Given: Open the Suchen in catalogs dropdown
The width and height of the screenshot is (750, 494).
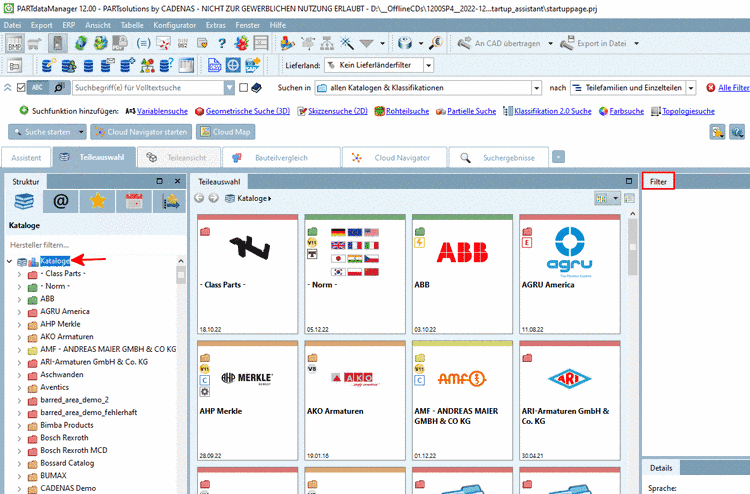Looking at the screenshot, I should [537, 88].
